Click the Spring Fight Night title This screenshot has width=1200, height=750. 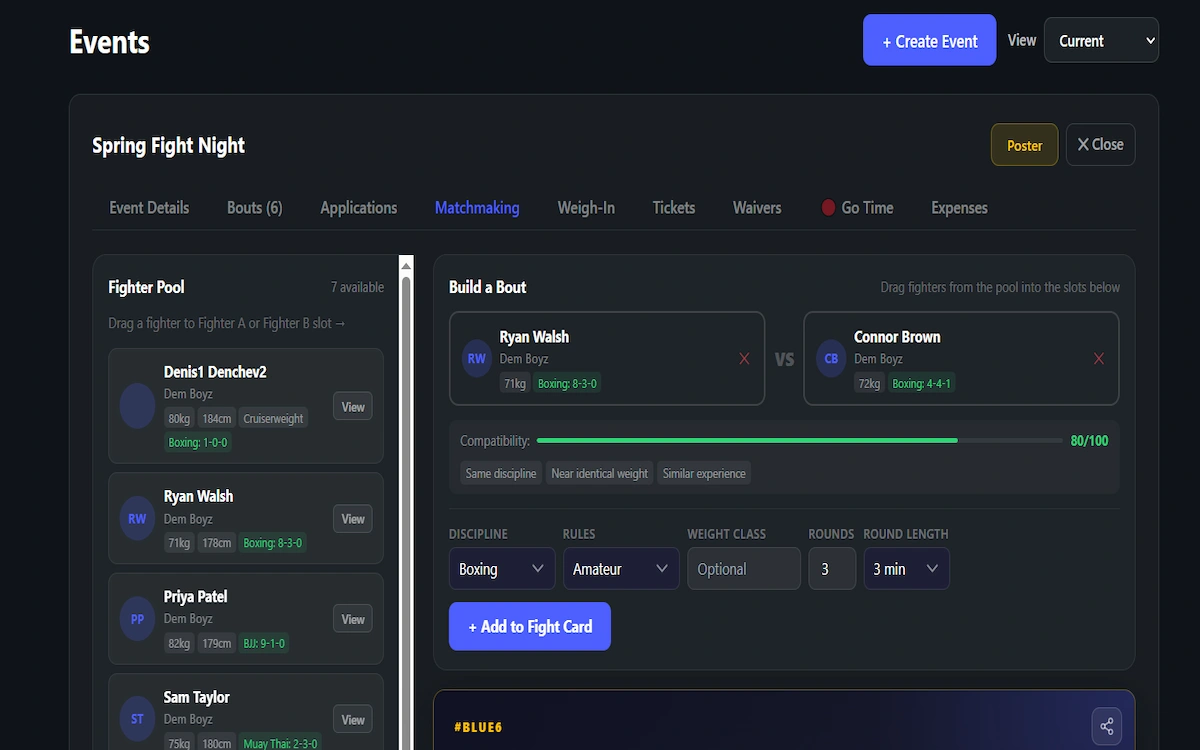tap(168, 145)
